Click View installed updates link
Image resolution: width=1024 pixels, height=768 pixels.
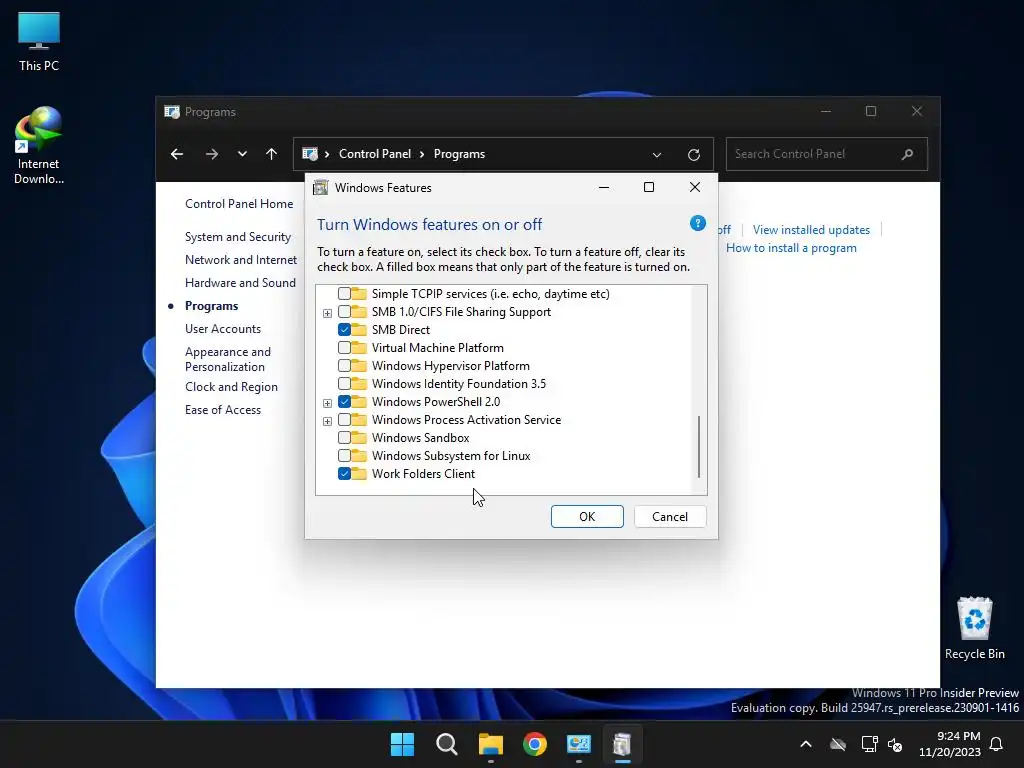point(811,230)
